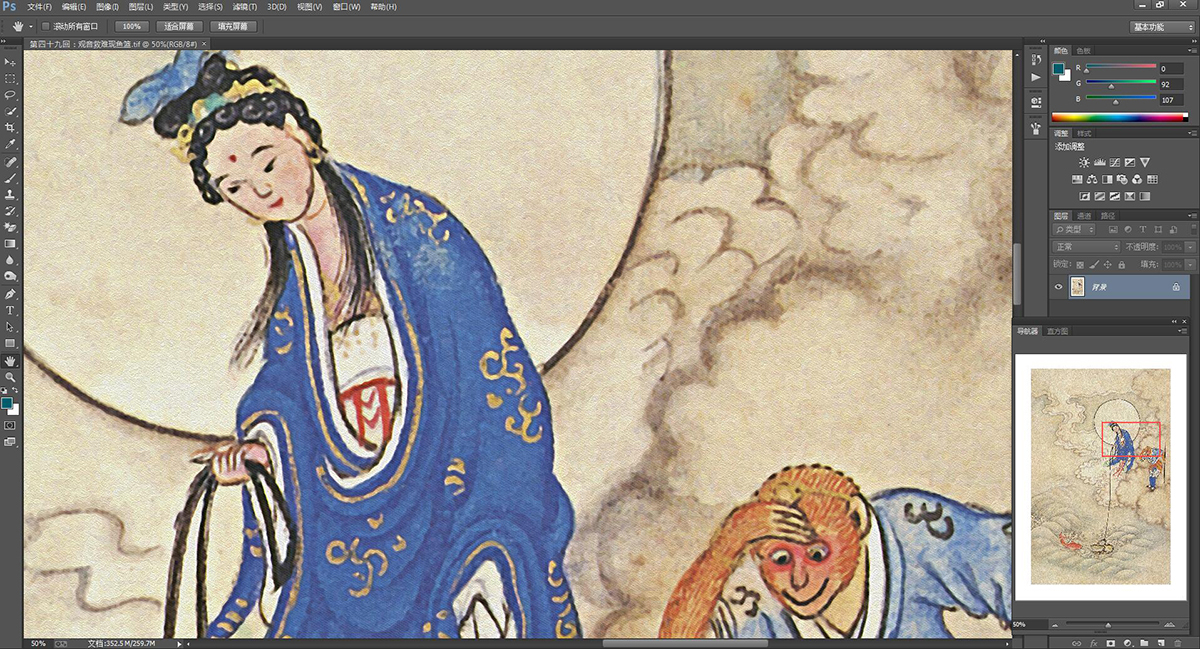
Task: Toggle visibility of the 背景 layer
Action: [x=1059, y=287]
